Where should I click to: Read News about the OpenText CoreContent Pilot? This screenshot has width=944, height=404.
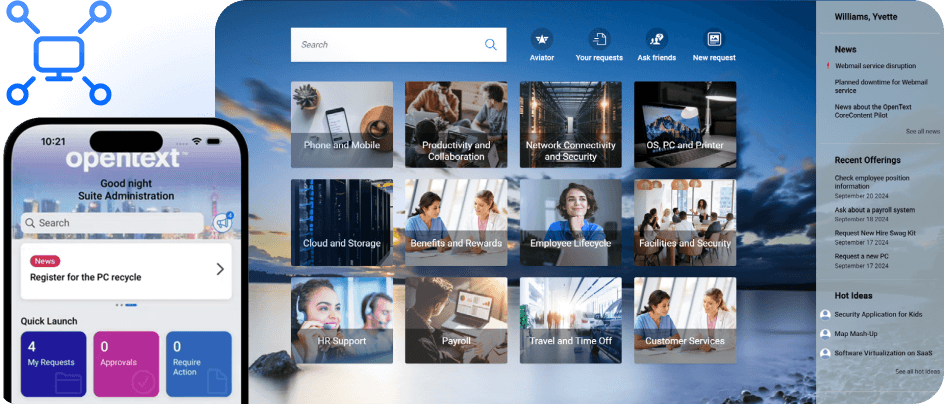click(873, 111)
